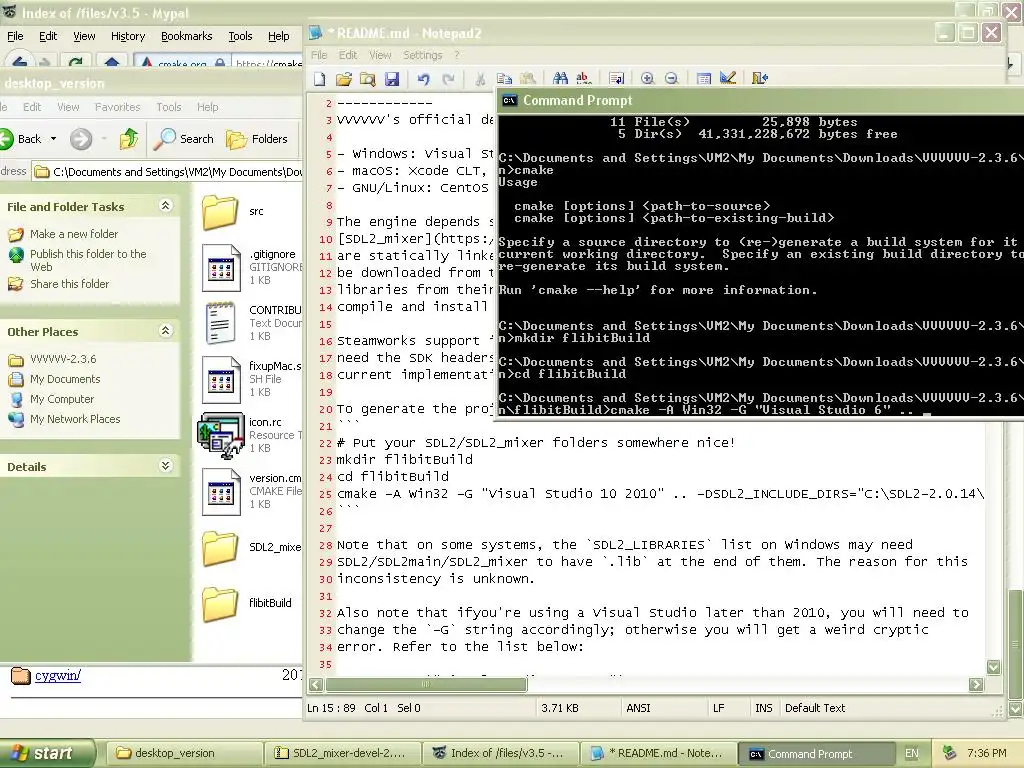Image resolution: width=1024 pixels, height=768 pixels.
Task: Click the Exit door icon in Notepad2
Action: (x=760, y=79)
